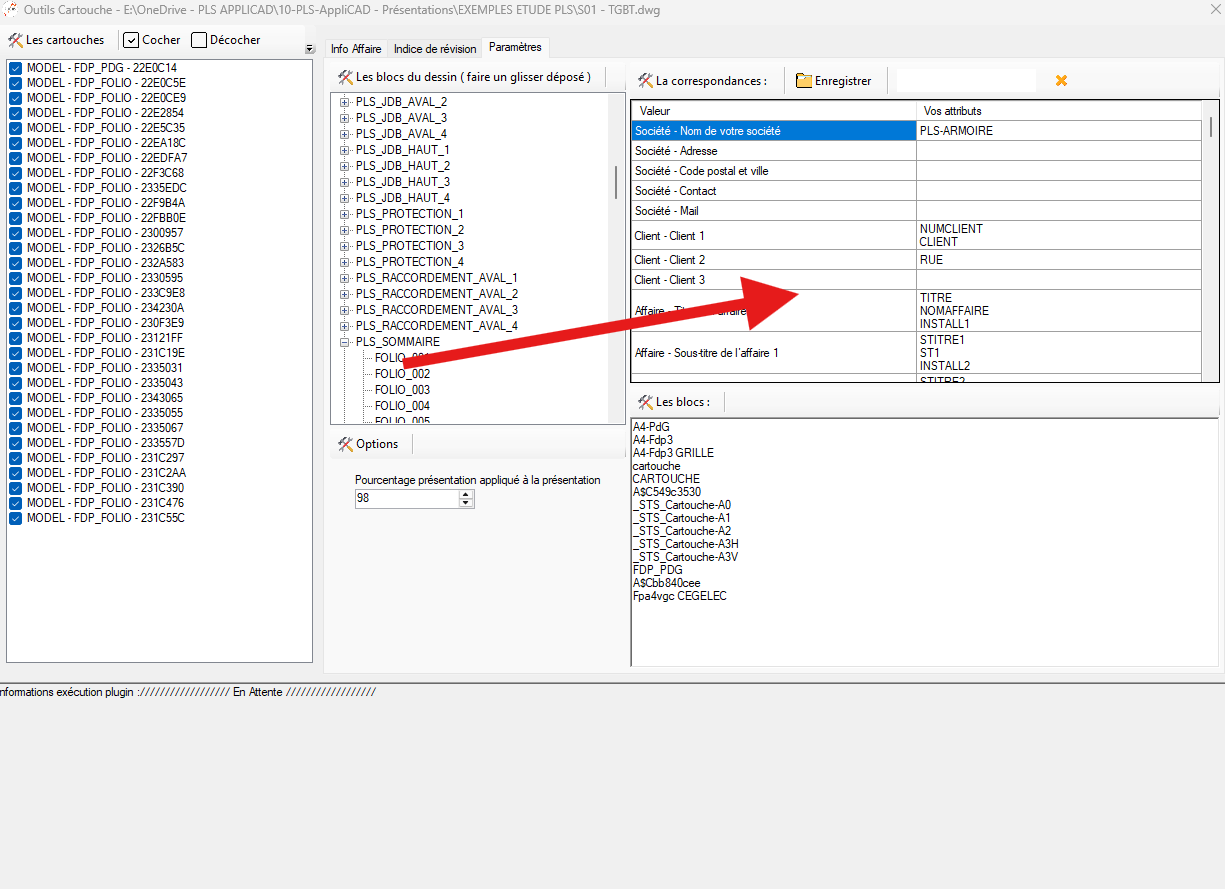Click tools icon beside Les blocs du dessin
The width and height of the screenshot is (1225, 889).
(x=345, y=77)
